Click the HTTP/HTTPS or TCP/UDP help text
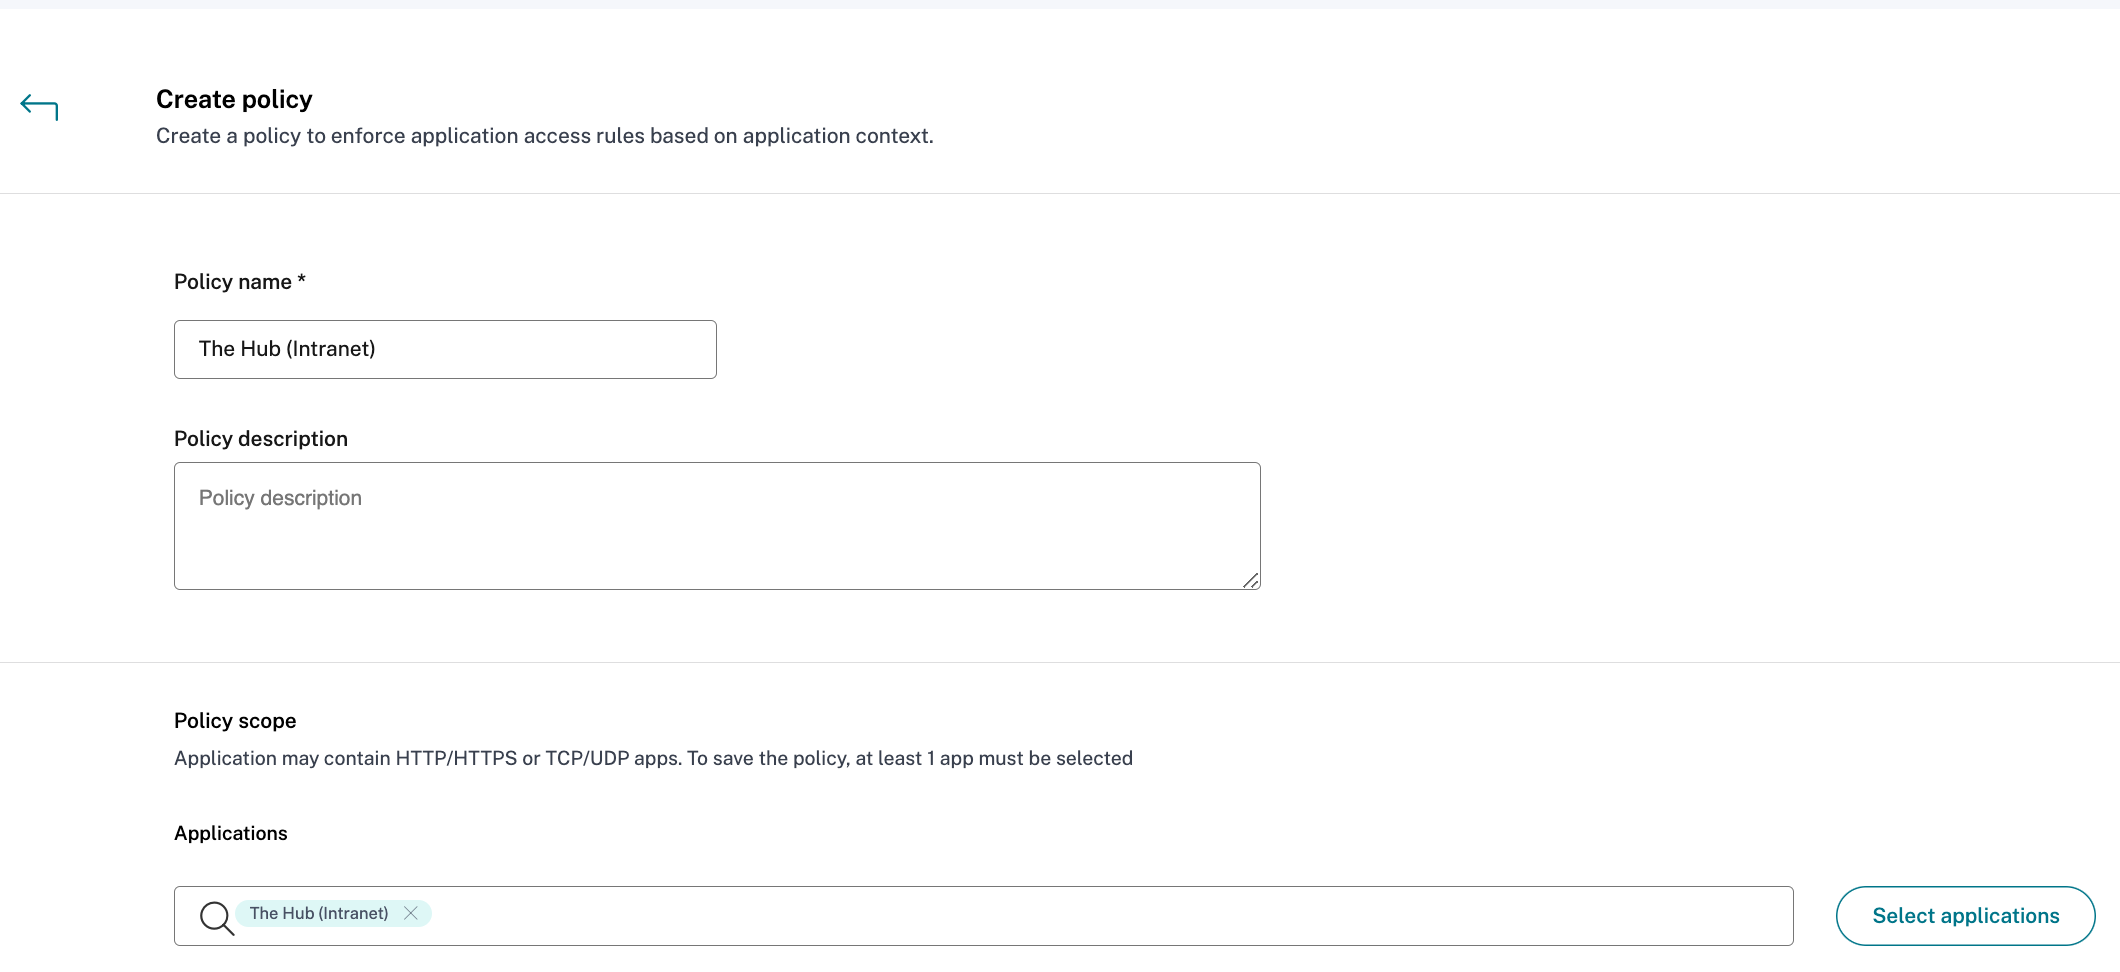The height and width of the screenshot is (972, 2120). pyautogui.click(x=653, y=758)
